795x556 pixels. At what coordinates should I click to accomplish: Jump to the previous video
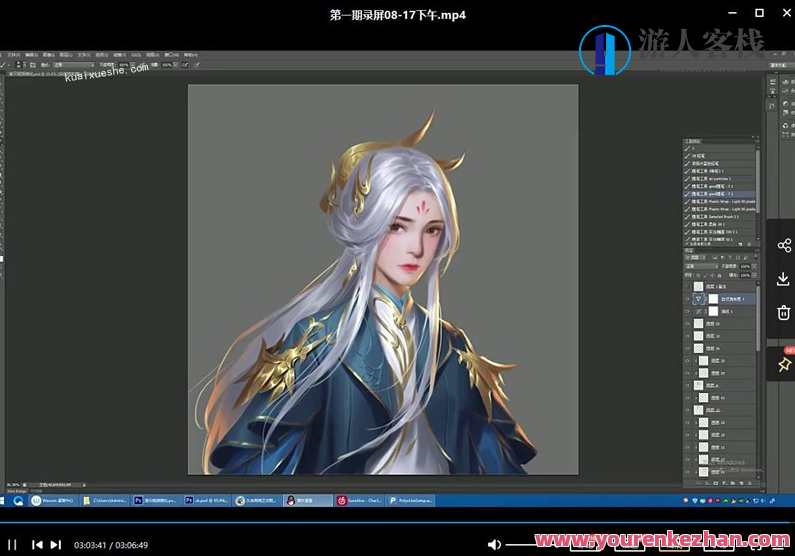(37, 545)
